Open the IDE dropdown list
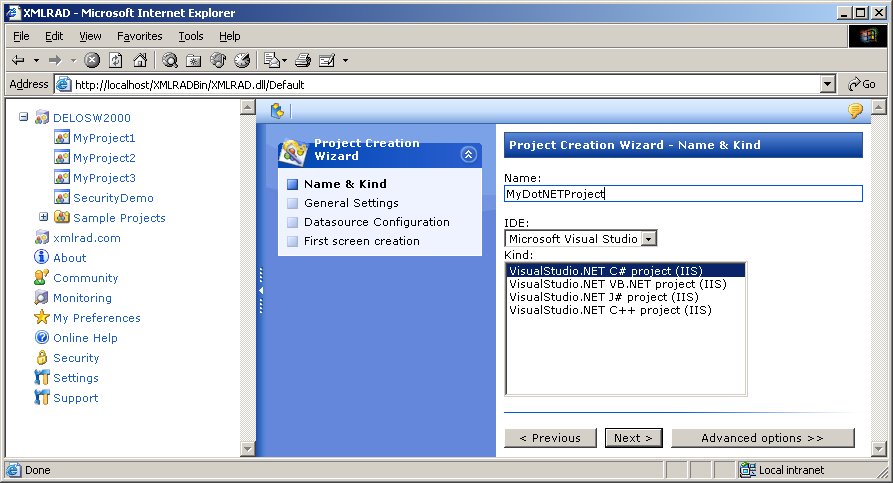Screen dimensions: 893x483 click(649, 239)
